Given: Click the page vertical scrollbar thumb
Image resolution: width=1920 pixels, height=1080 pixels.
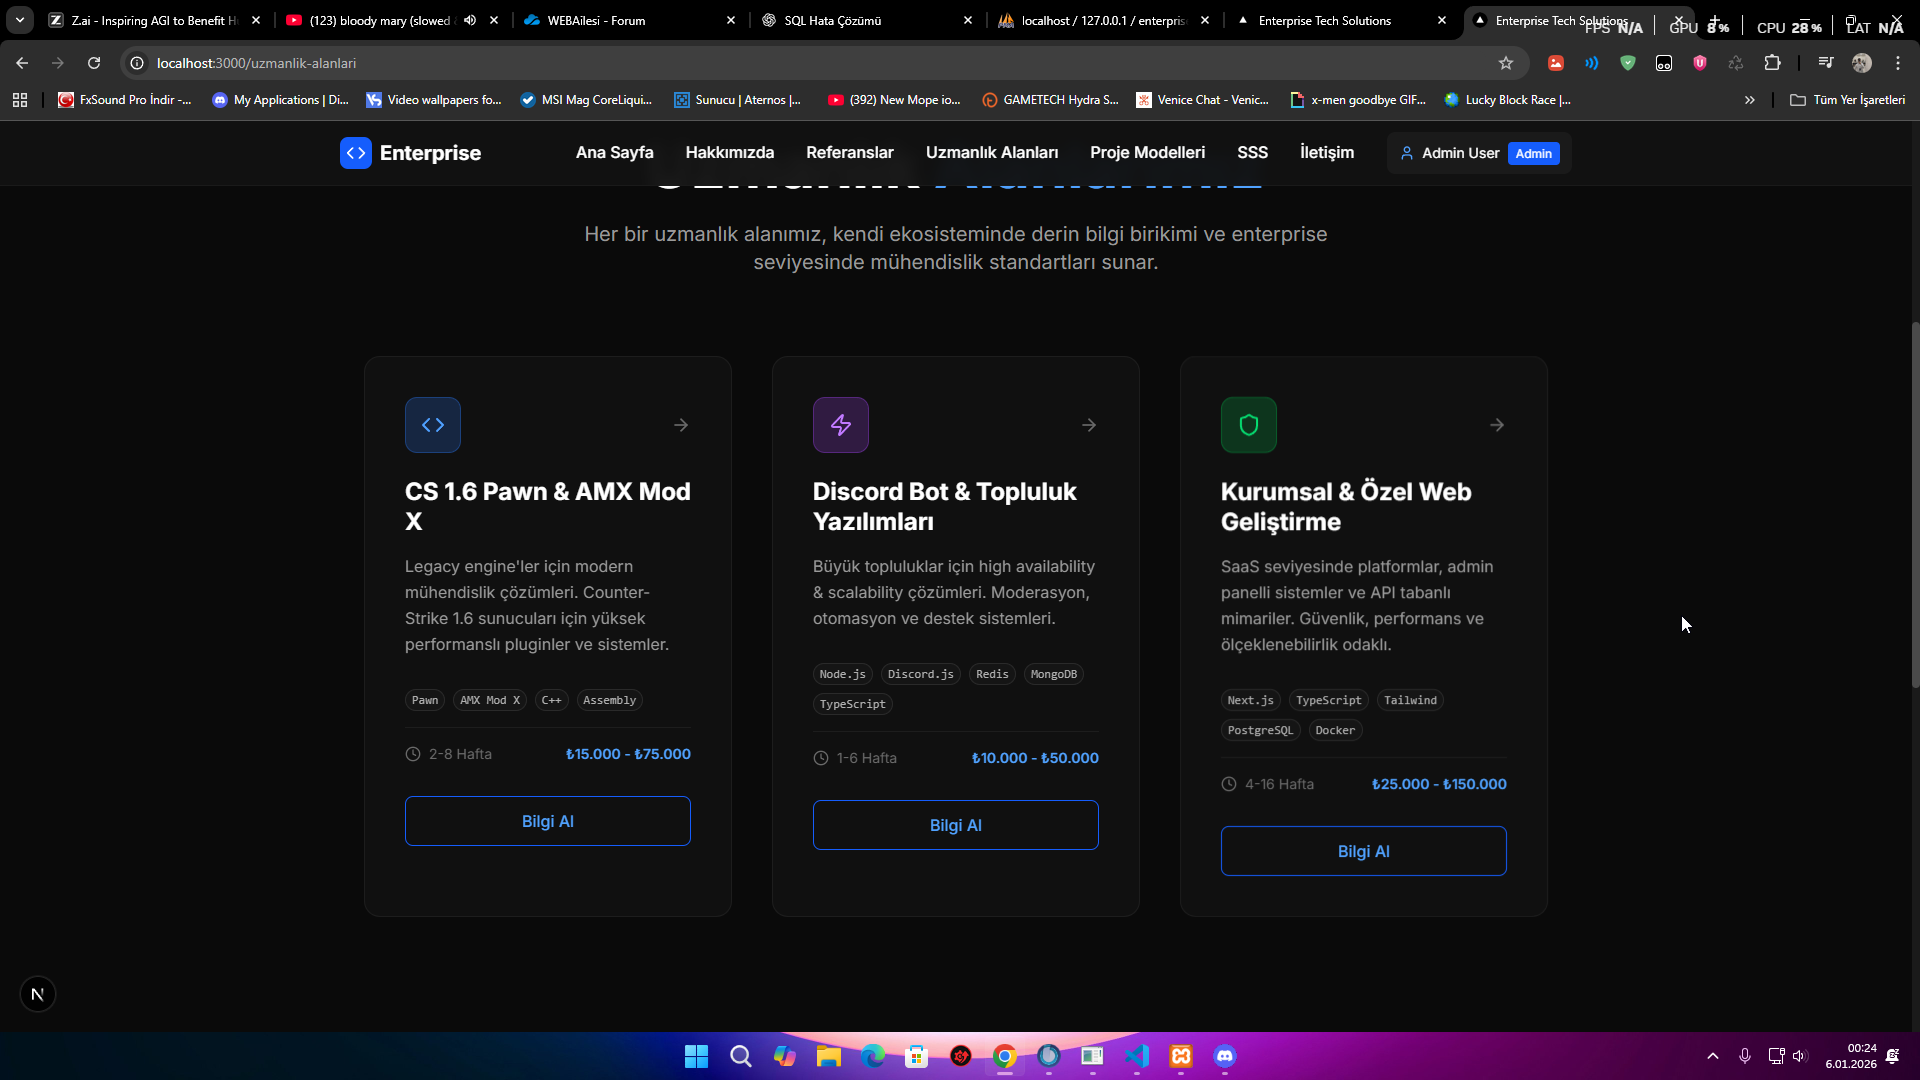Looking at the screenshot, I should (x=1915, y=505).
